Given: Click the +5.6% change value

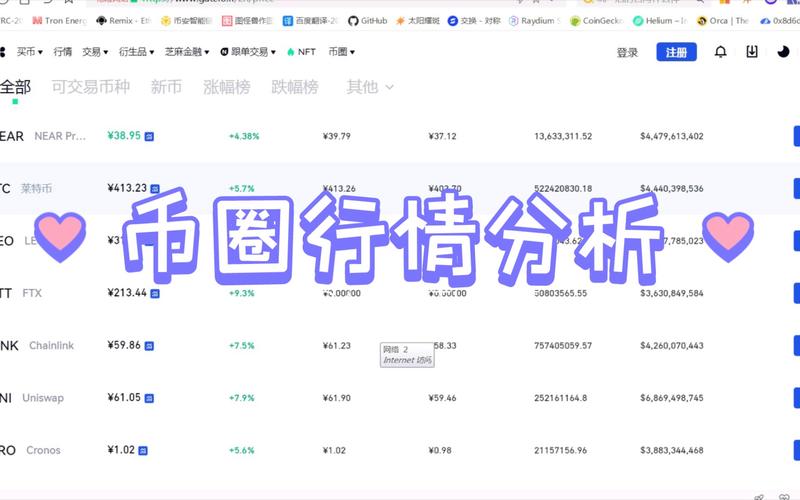Looking at the screenshot, I should (241, 451).
